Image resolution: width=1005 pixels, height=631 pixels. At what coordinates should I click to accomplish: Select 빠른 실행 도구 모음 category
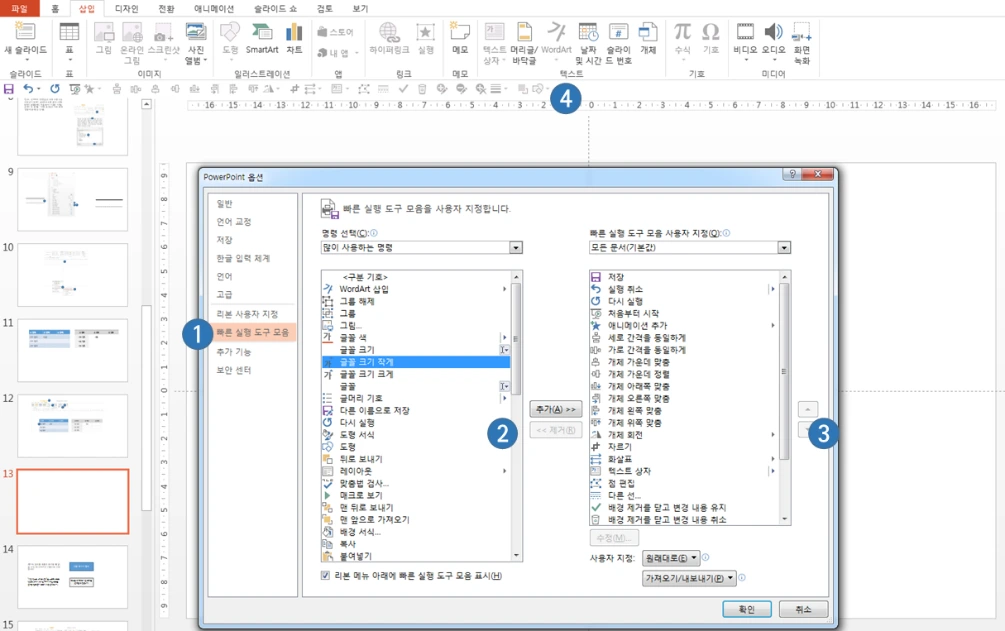(253, 332)
